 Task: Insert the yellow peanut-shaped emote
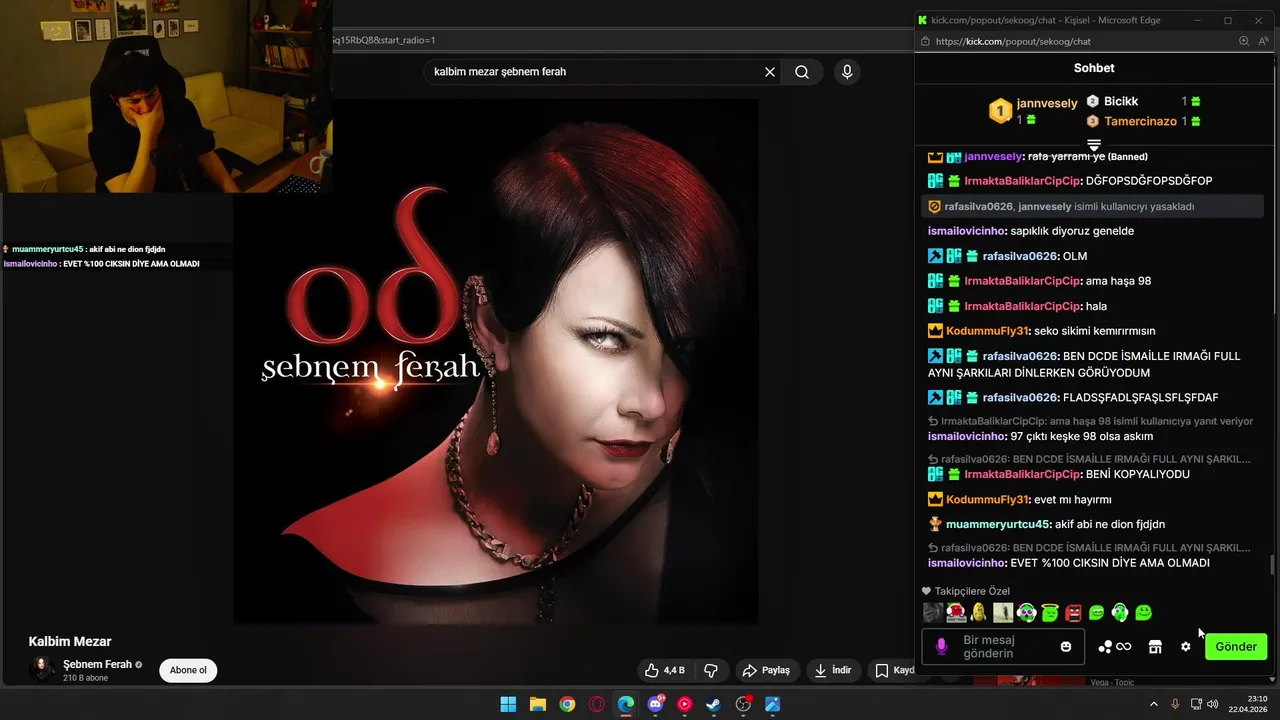pyautogui.click(x=979, y=612)
